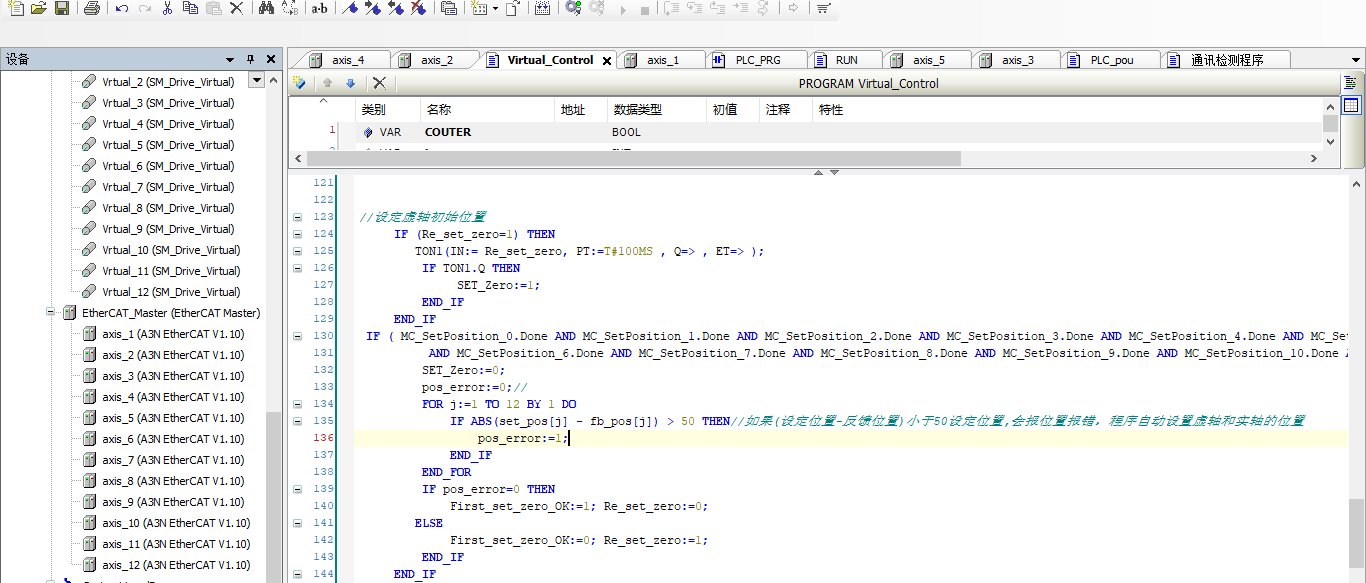Image resolution: width=1366 pixels, height=583 pixels.
Task: Undo the last edit
Action: [x=122, y=8]
